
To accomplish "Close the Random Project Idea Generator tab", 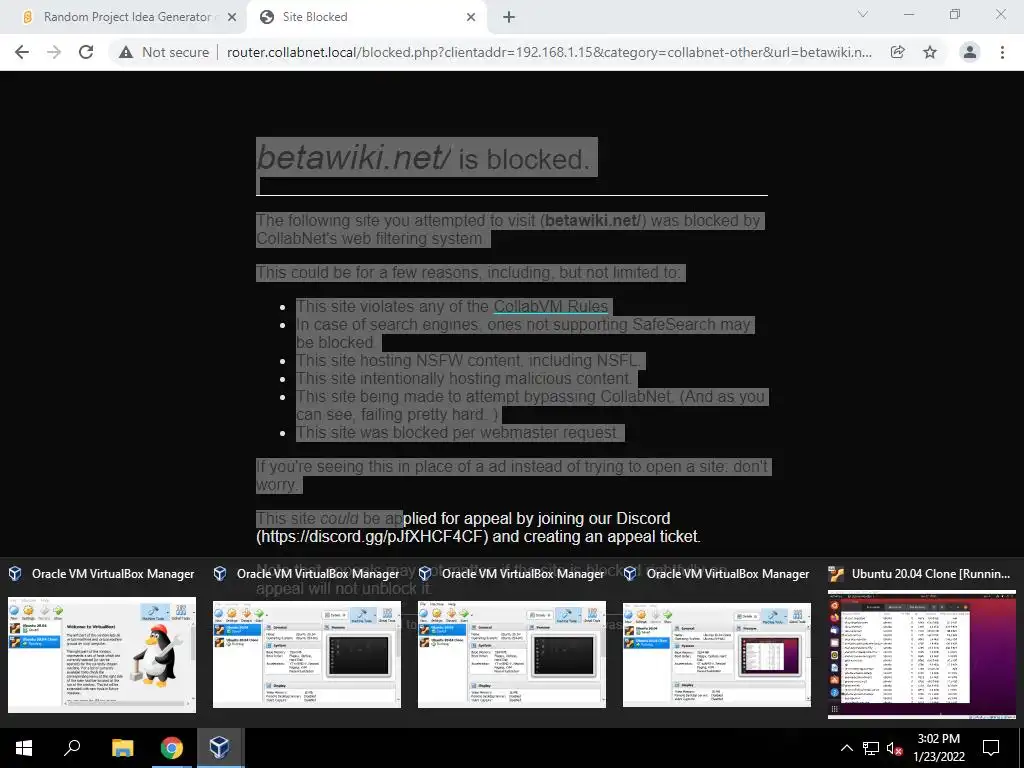I will (232, 17).
